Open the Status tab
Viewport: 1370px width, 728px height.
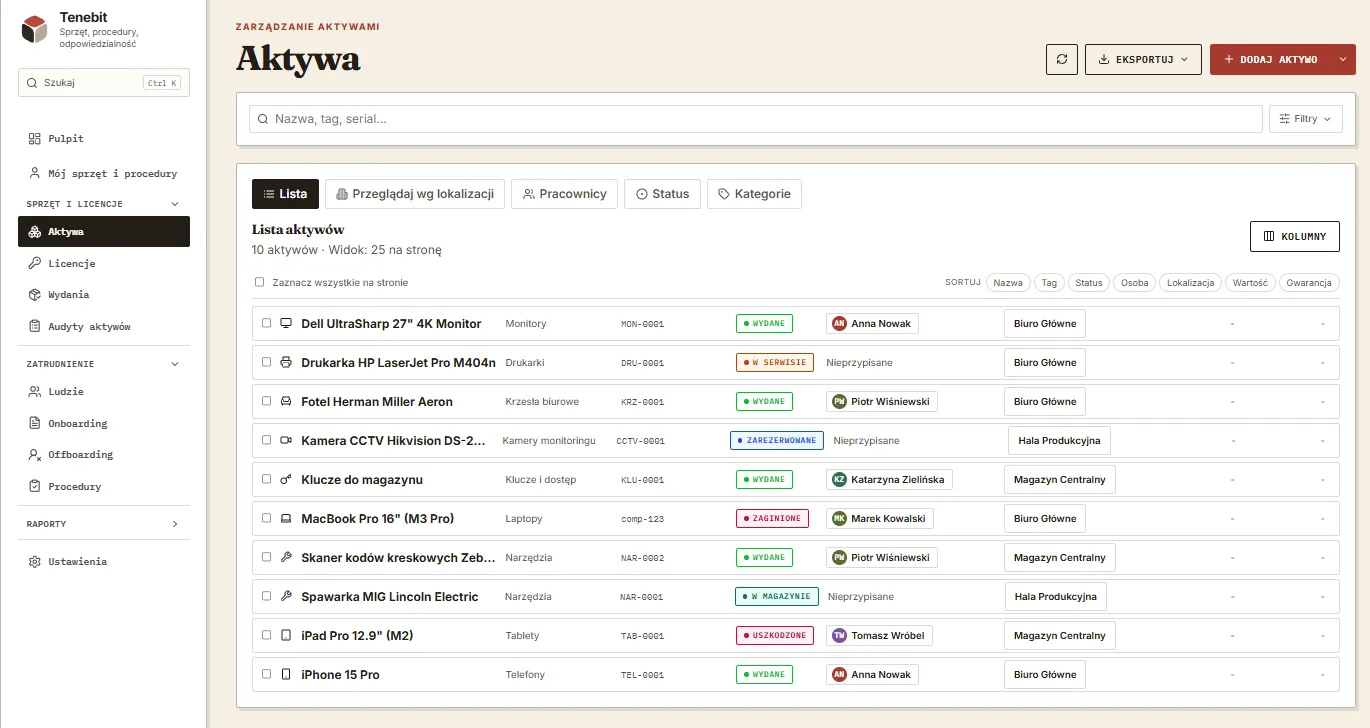[x=662, y=194]
